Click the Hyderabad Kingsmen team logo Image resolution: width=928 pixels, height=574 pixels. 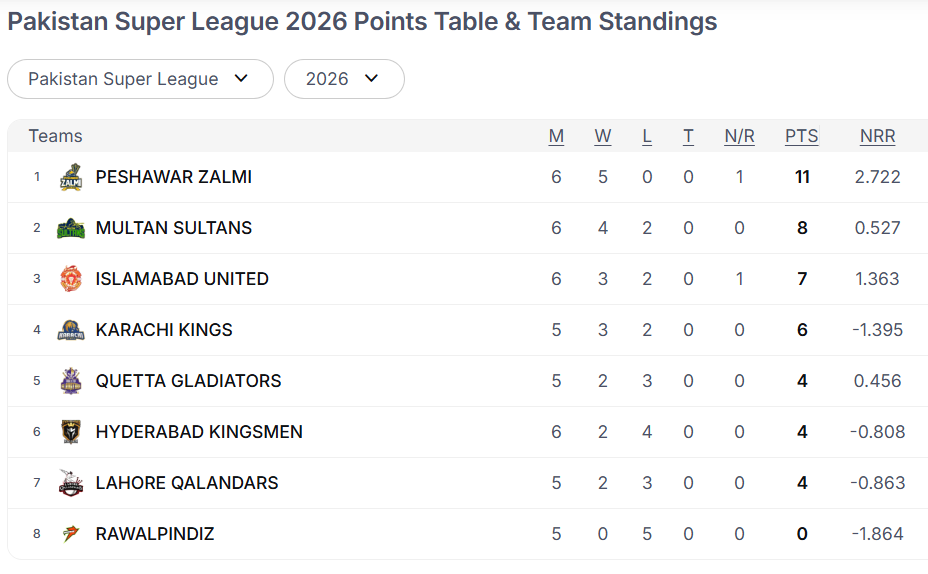coord(70,432)
